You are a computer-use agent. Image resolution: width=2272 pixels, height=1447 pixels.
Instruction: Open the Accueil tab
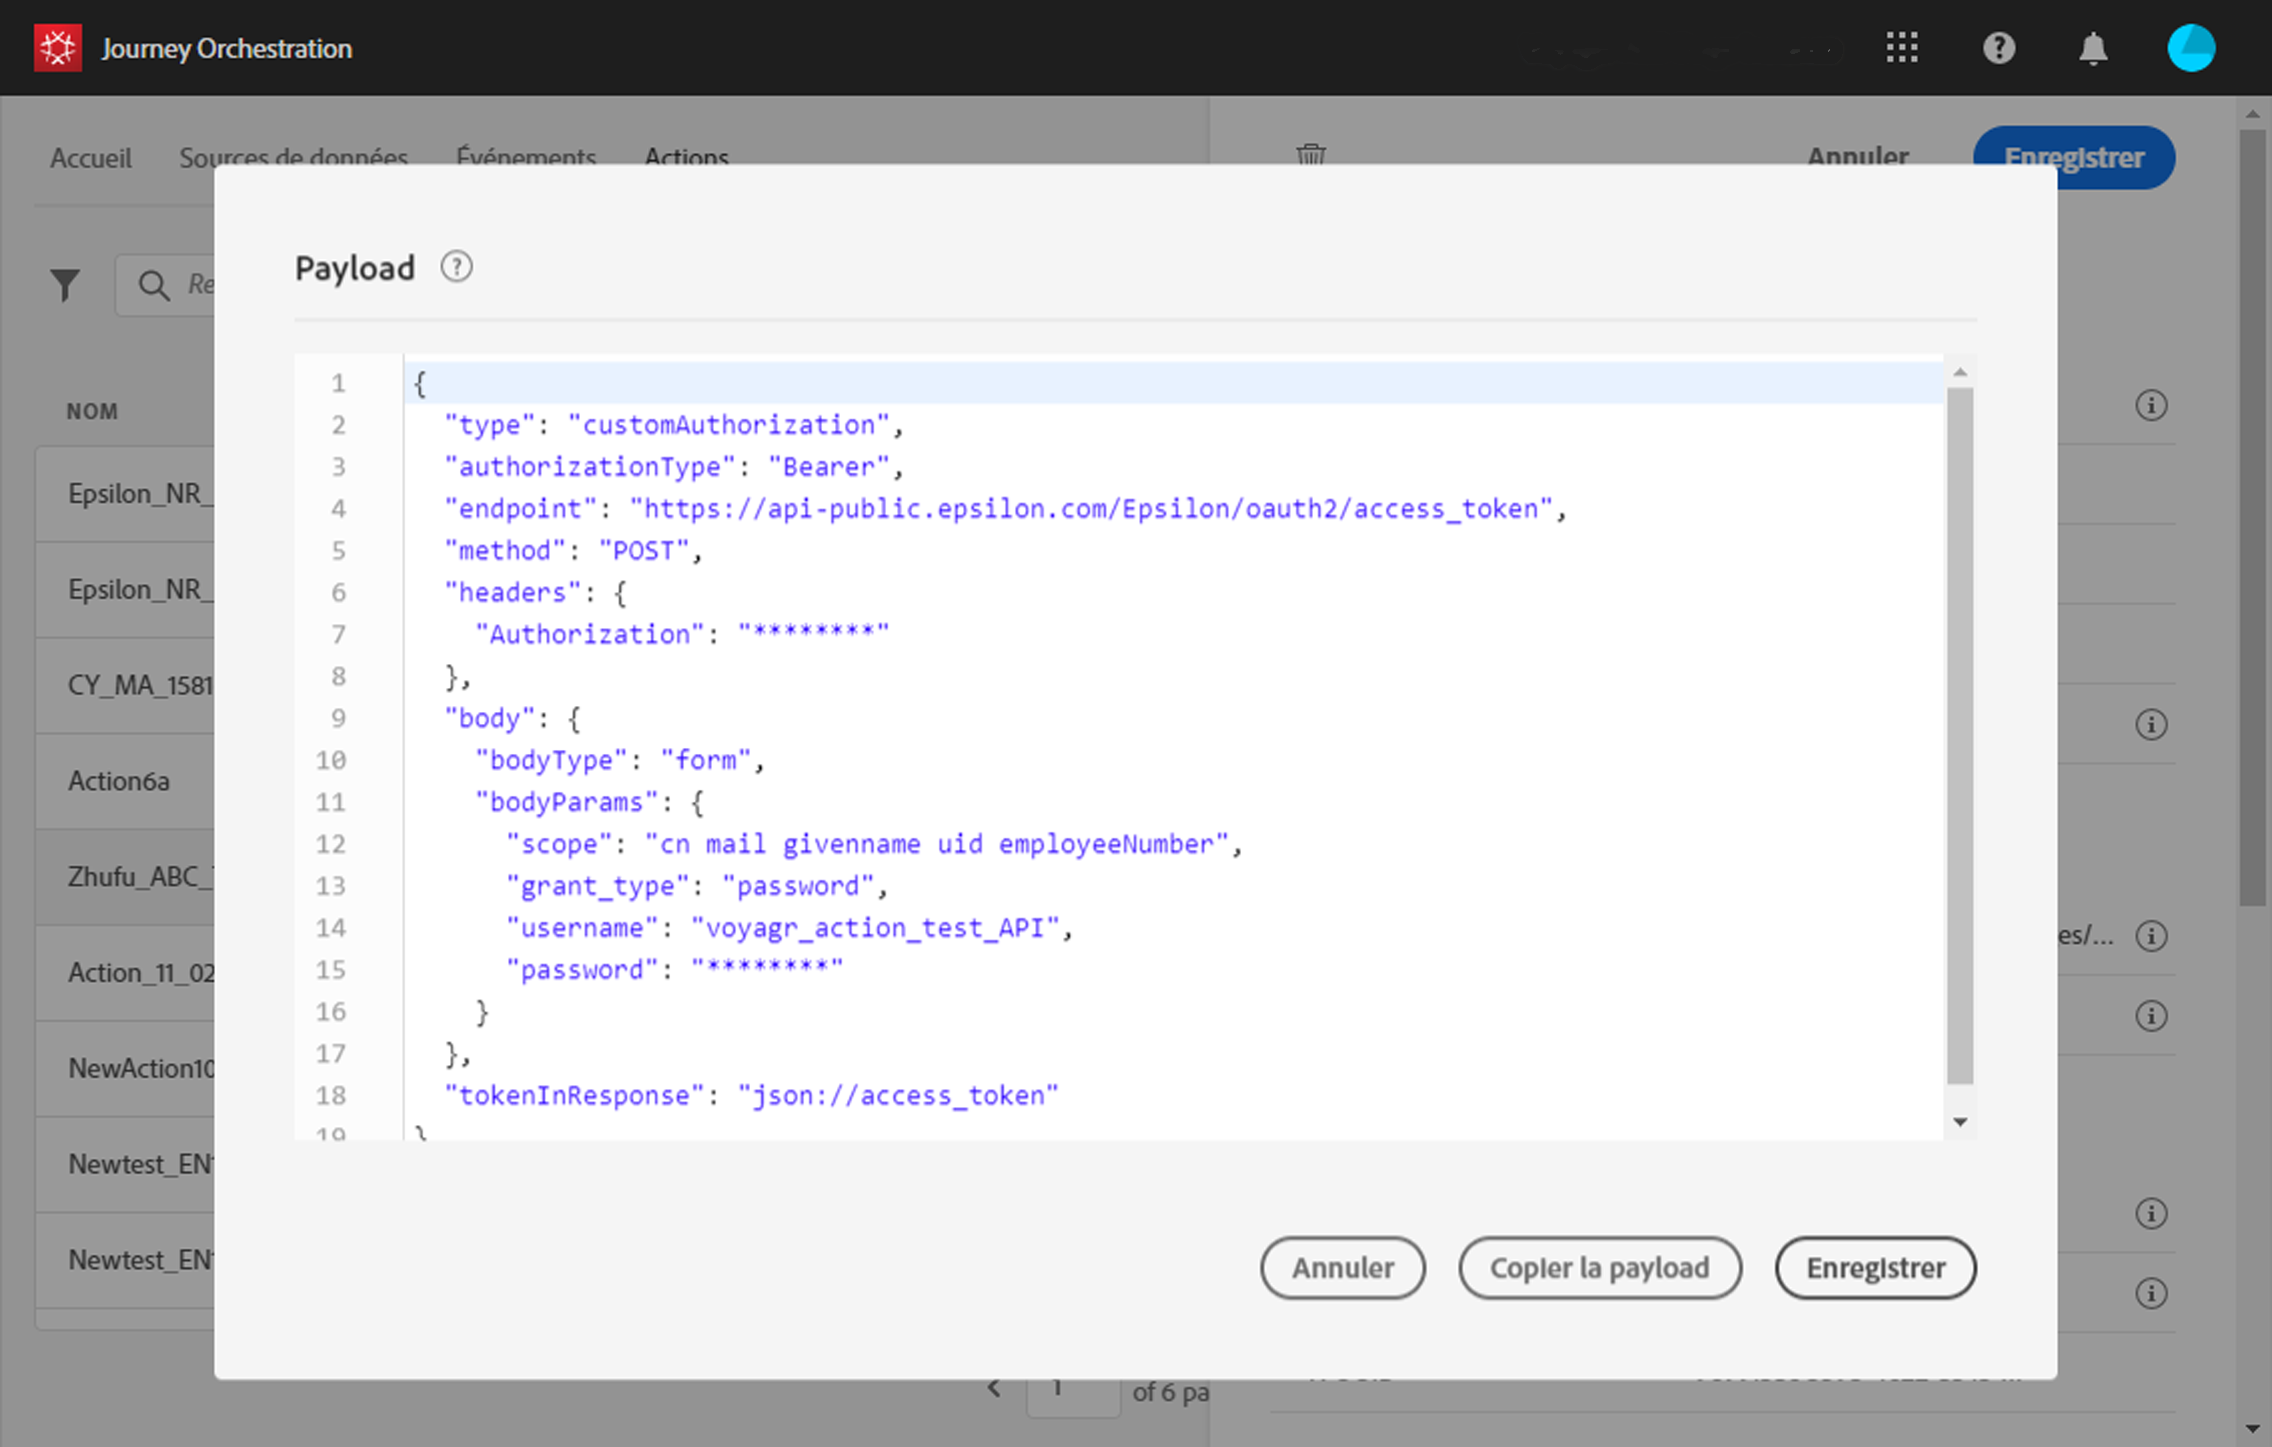click(x=91, y=157)
